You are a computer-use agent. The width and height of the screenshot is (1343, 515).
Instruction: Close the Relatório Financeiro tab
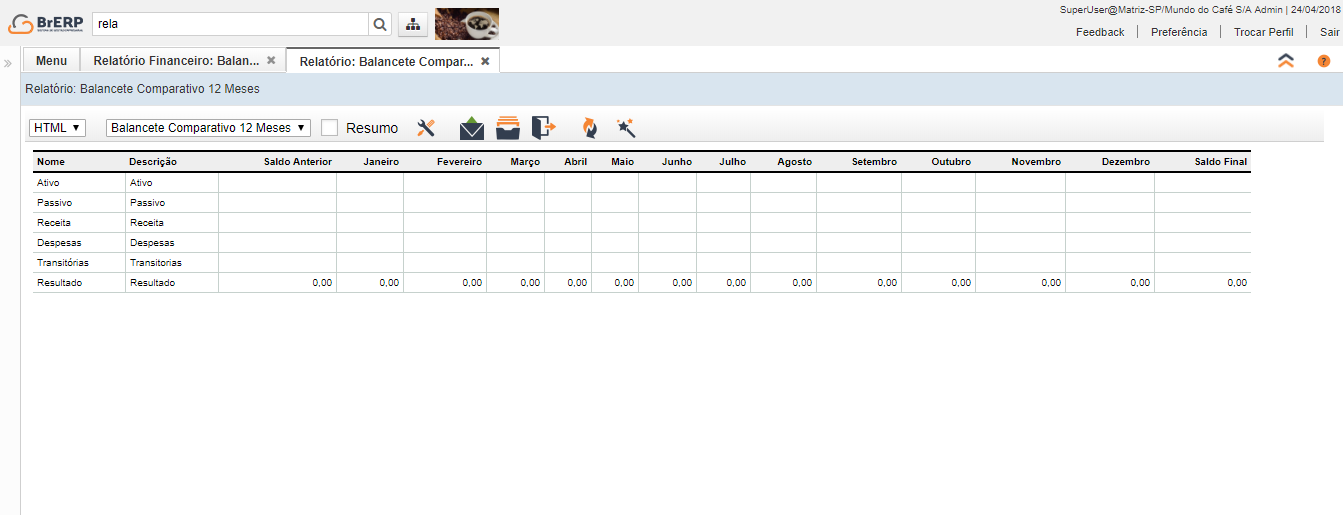tap(271, 60)
